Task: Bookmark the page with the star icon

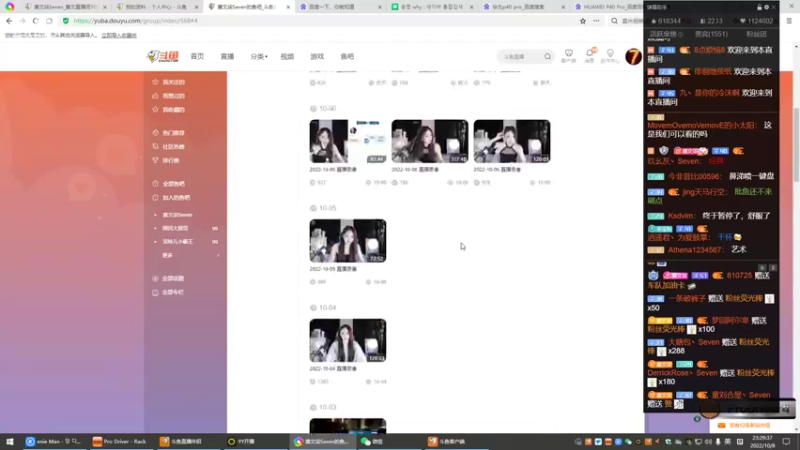Action: pos(583,21)
